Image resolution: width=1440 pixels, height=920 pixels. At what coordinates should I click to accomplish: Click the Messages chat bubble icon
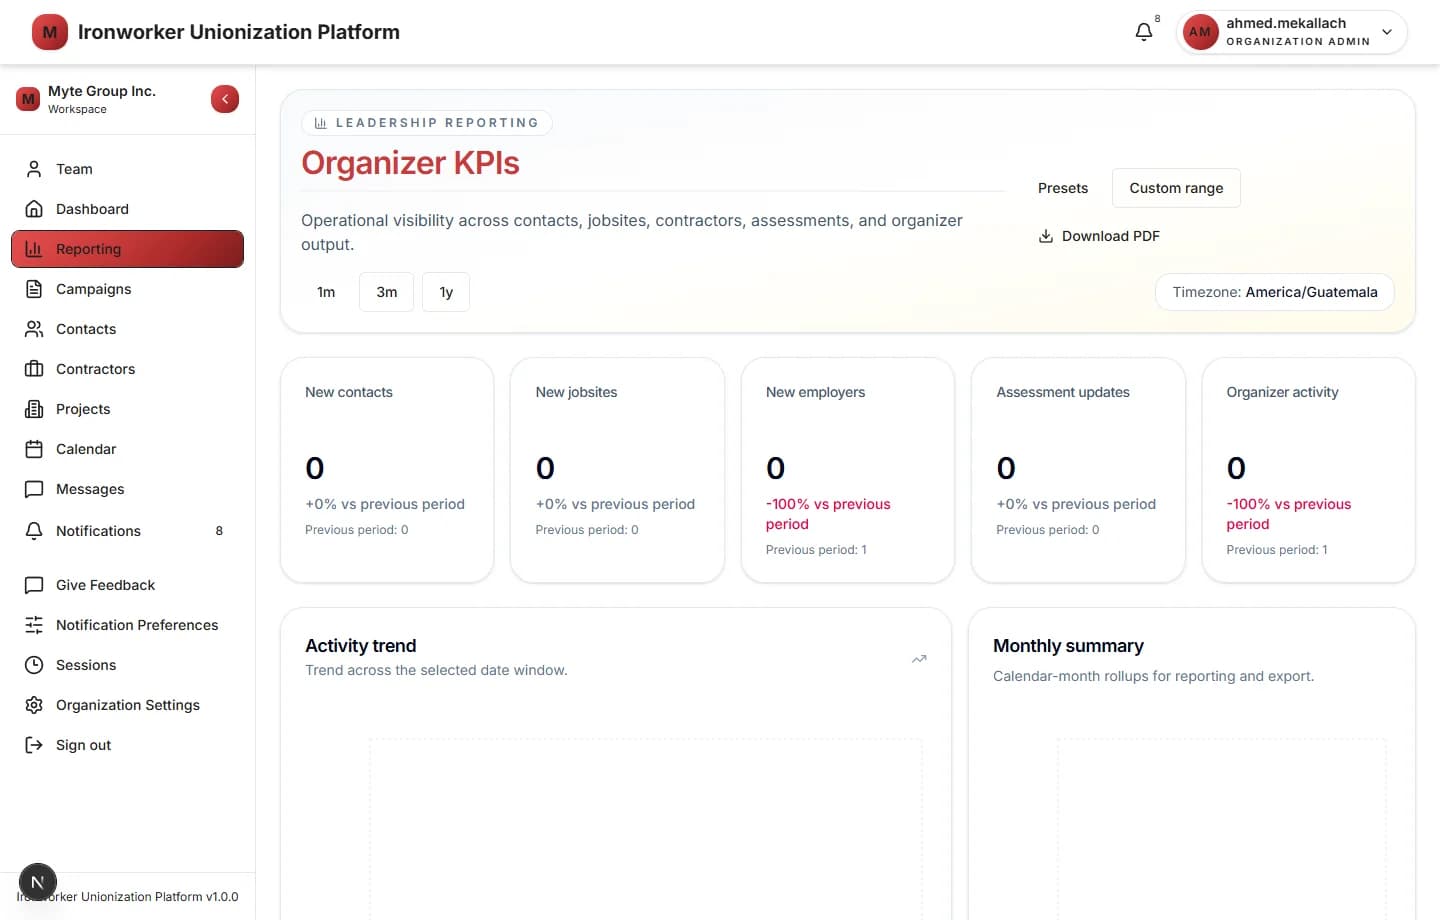pos(34,489)
